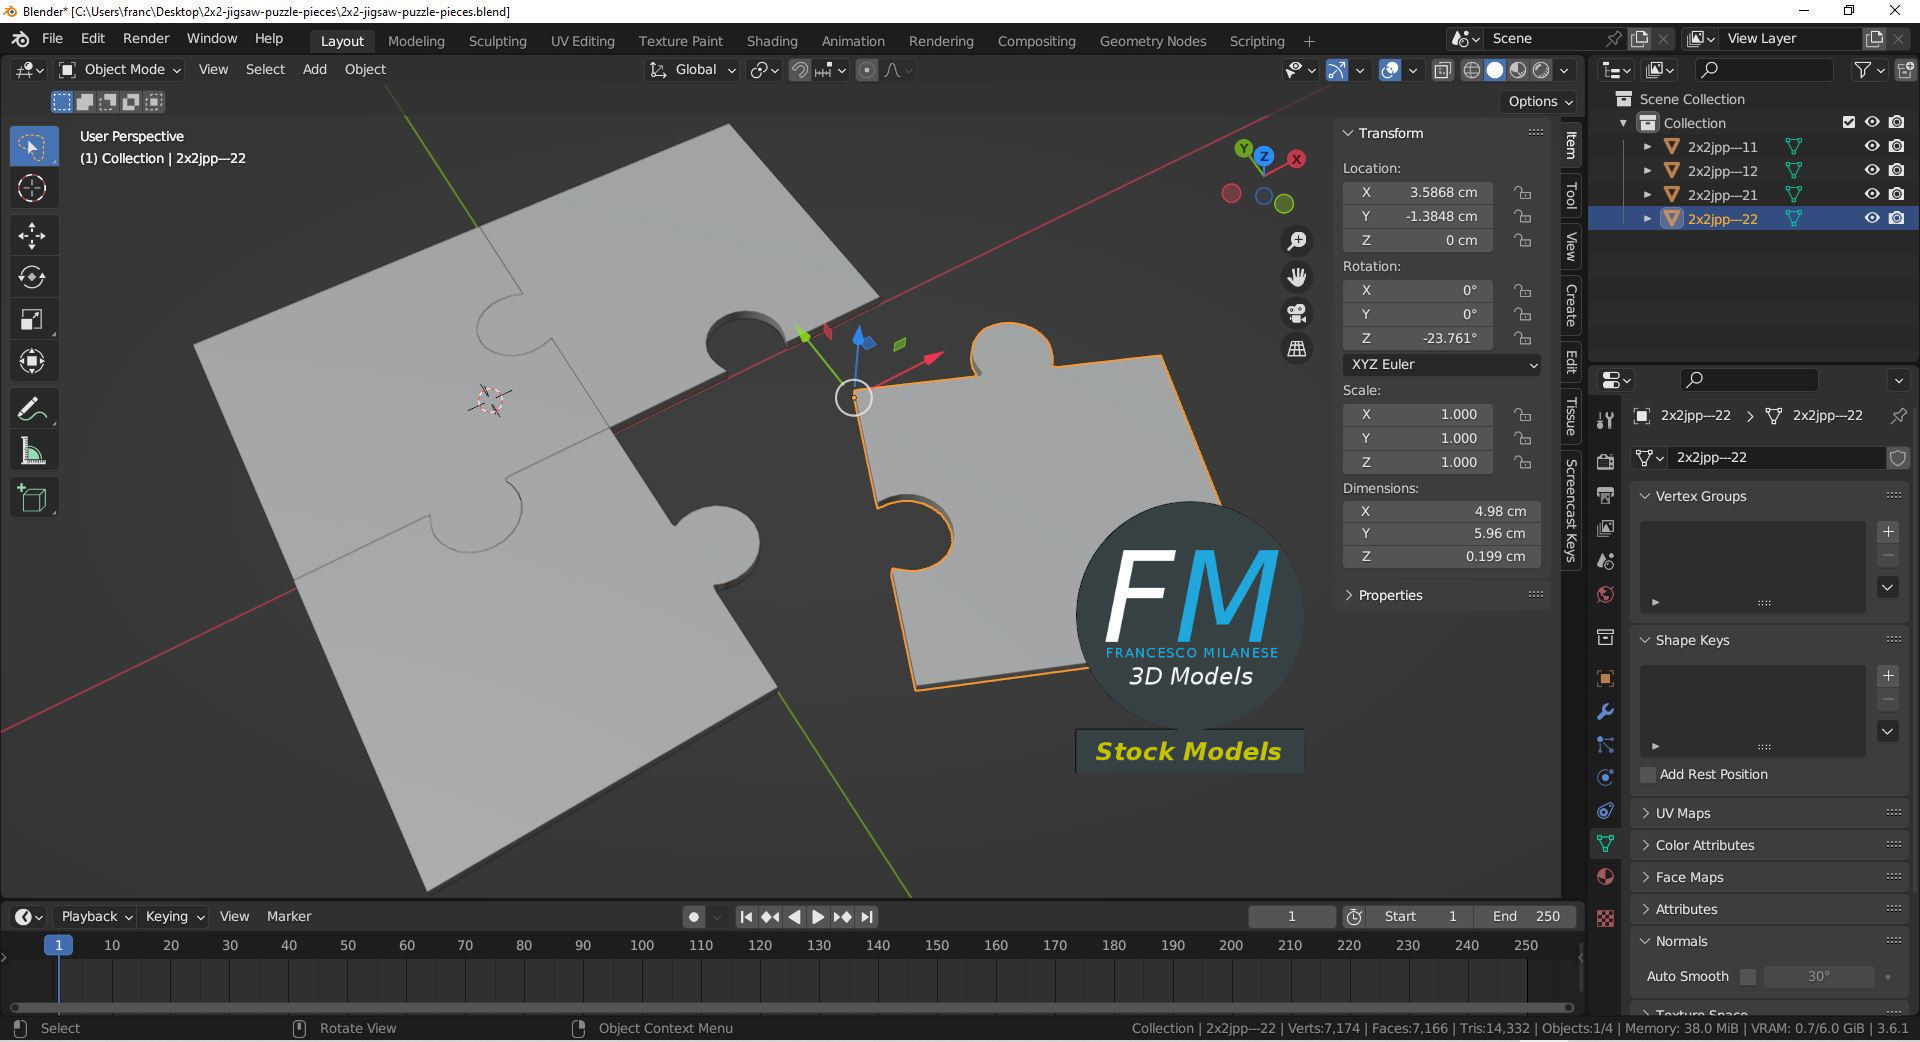Image resolution: width=1920 pixels, height=1042 pixels.
Task: Select the Add Cube tool
Action: (x=32, y=498)
